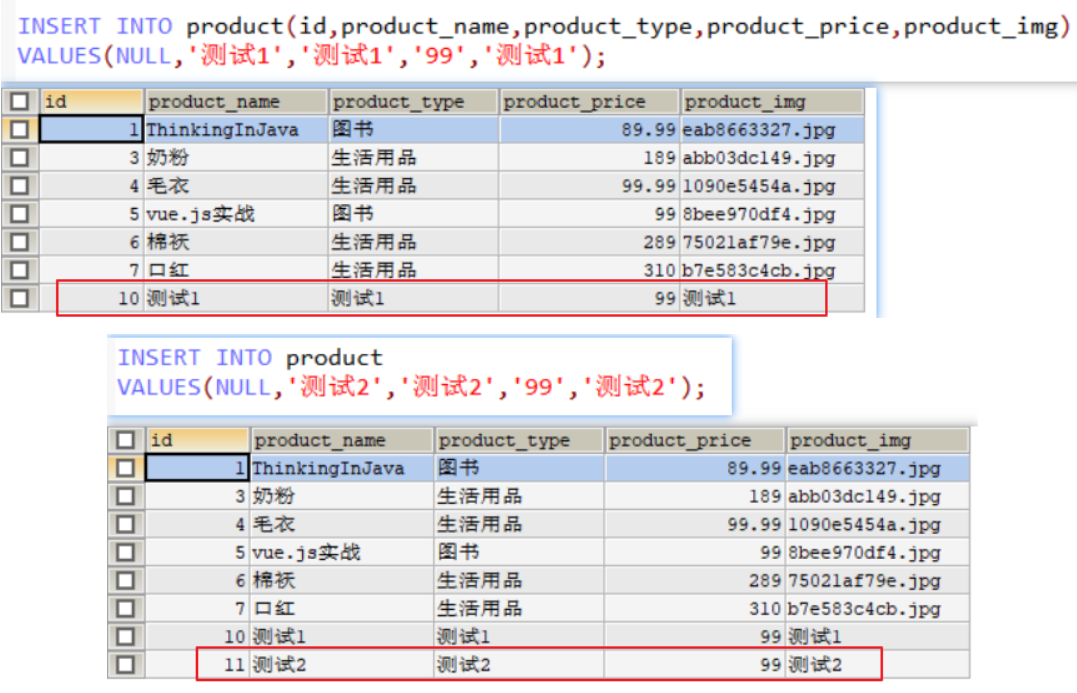Select the 棉袄 name cell in upper table
Viewport: 1077px width, 693px height.
tap(236, 242)
